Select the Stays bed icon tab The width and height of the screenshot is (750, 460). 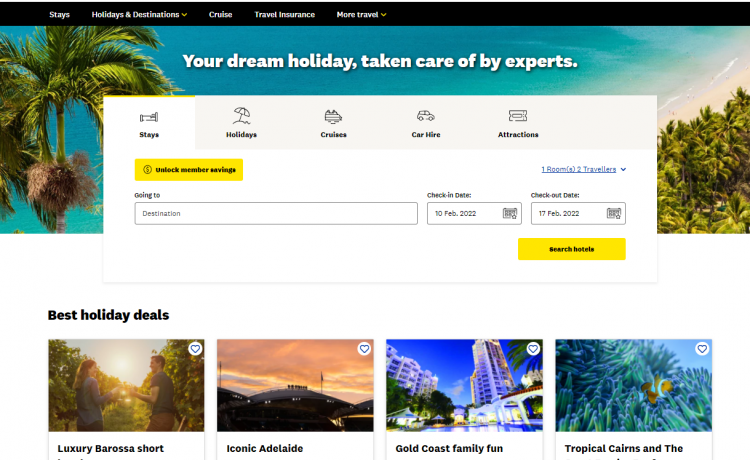point(149,117)
